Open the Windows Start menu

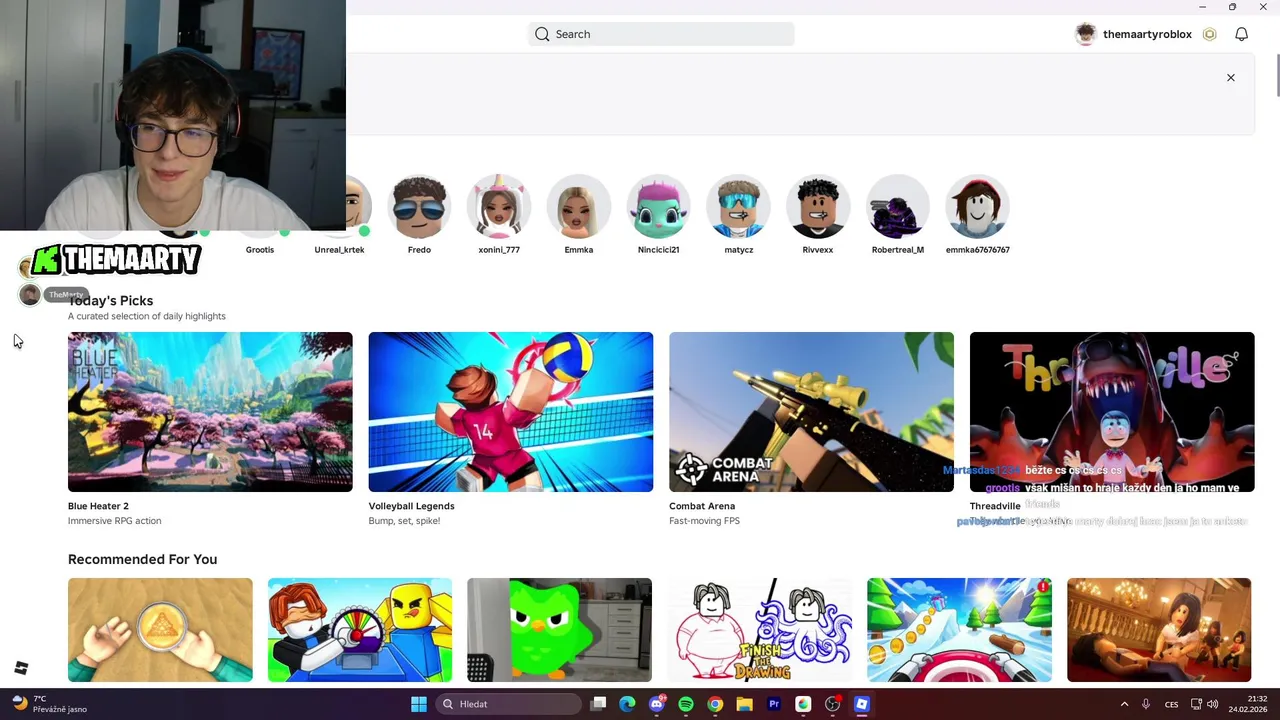click(419, 704)
